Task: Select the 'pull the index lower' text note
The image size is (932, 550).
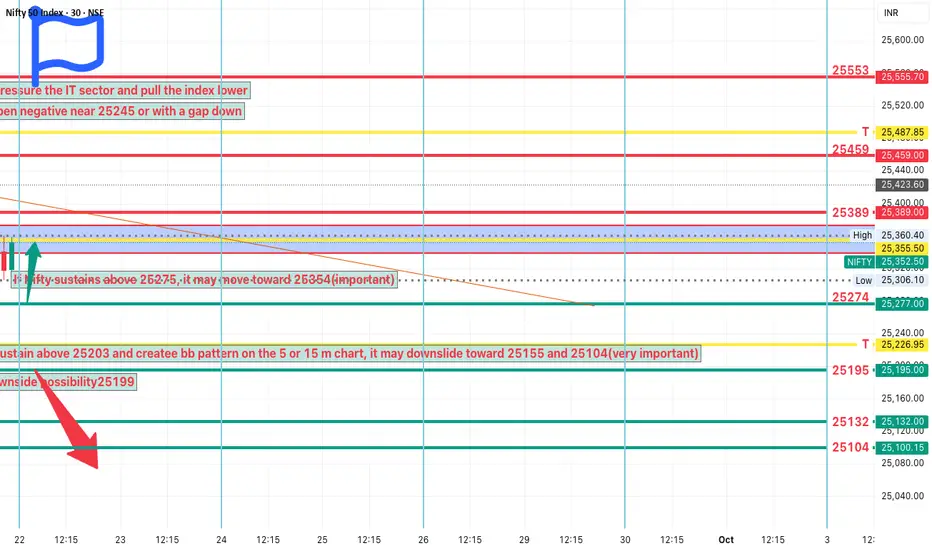Action: (124, 90)
